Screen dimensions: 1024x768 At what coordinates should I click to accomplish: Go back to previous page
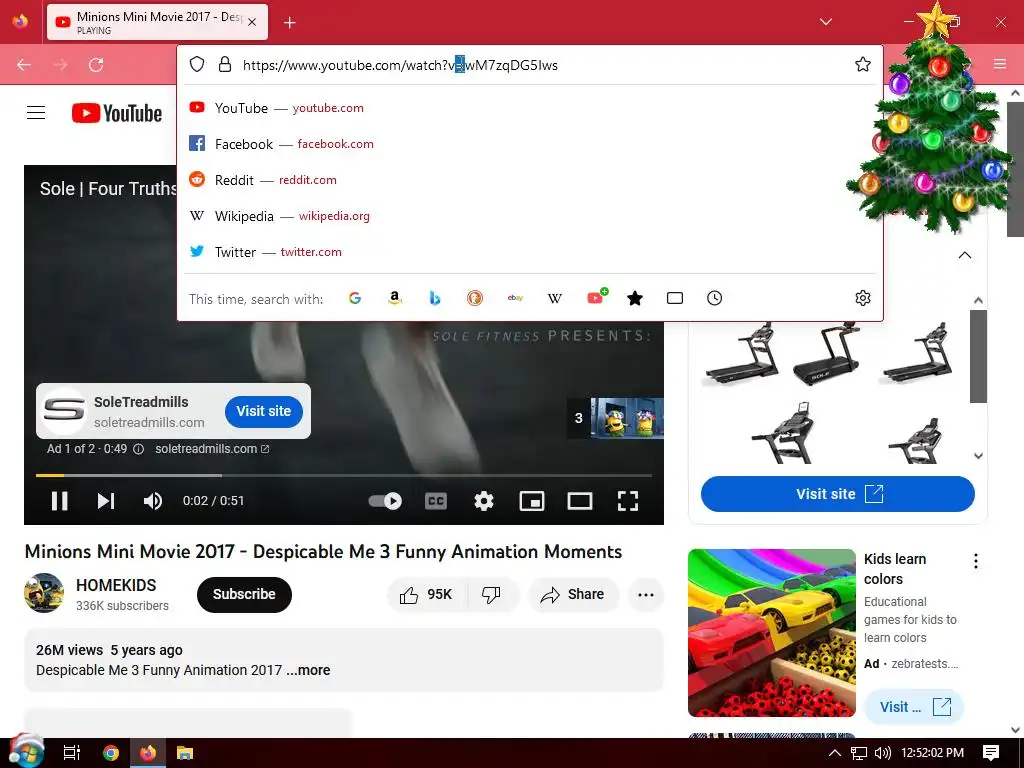pyautogui.click(x=24, y=65)
